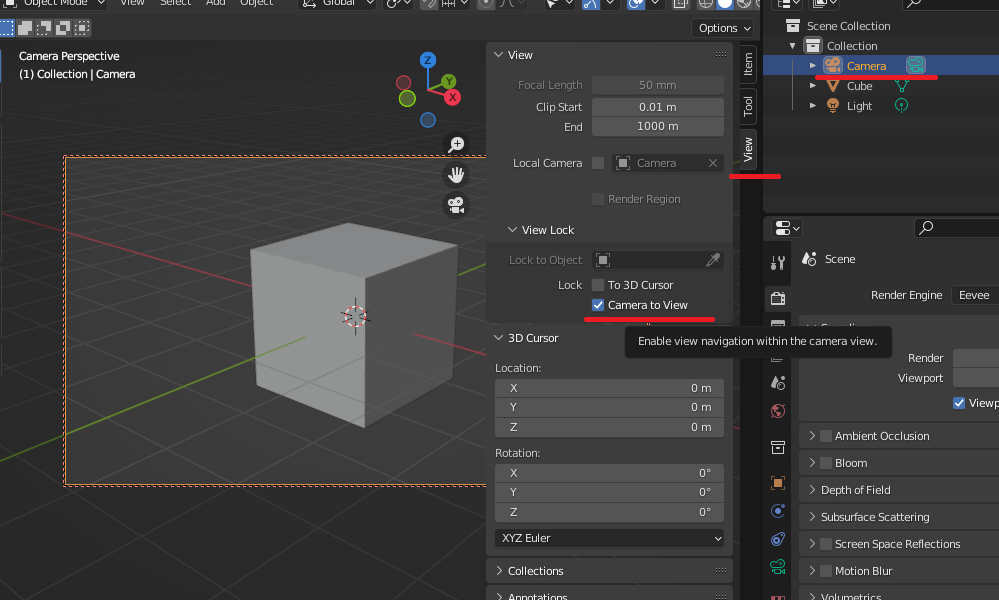Enable Screen Space Reflections checkbox
This screenshot has height=600, width=999.
coord(826,544)
